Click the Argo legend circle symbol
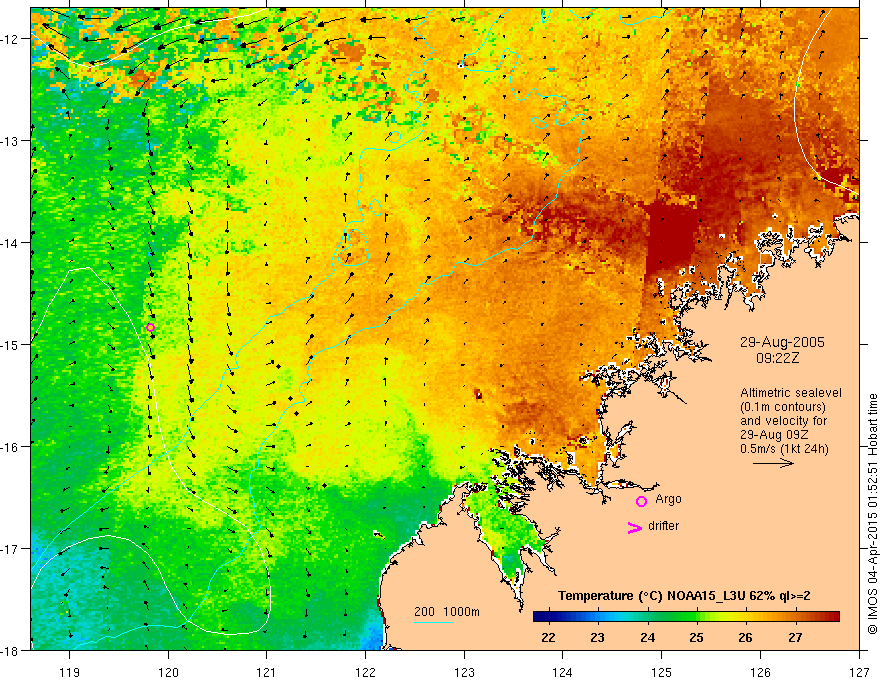Screen dimensions: 880x680 (x=641, y=501)
